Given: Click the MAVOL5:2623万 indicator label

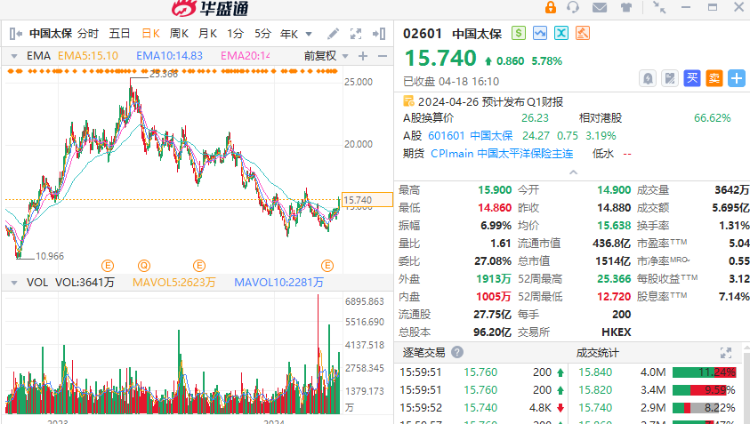Looking at the screenshot, I should coord(174,282).
